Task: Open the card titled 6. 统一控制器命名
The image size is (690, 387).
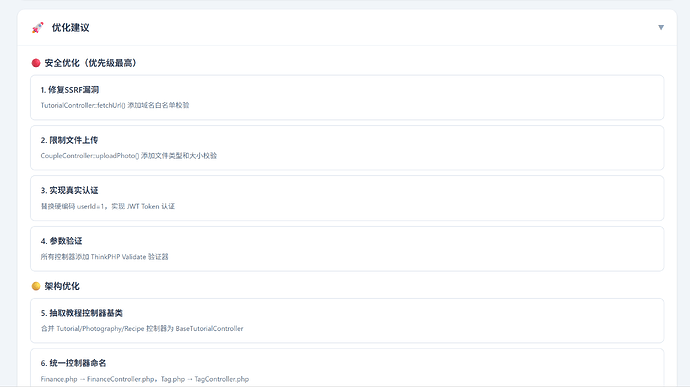Action: tap(347, 368)
